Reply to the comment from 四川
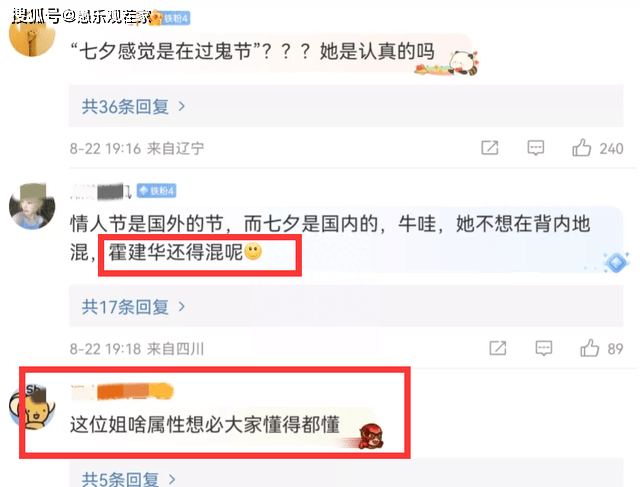This screenshot has width=640, height=487. click(544, 348)
